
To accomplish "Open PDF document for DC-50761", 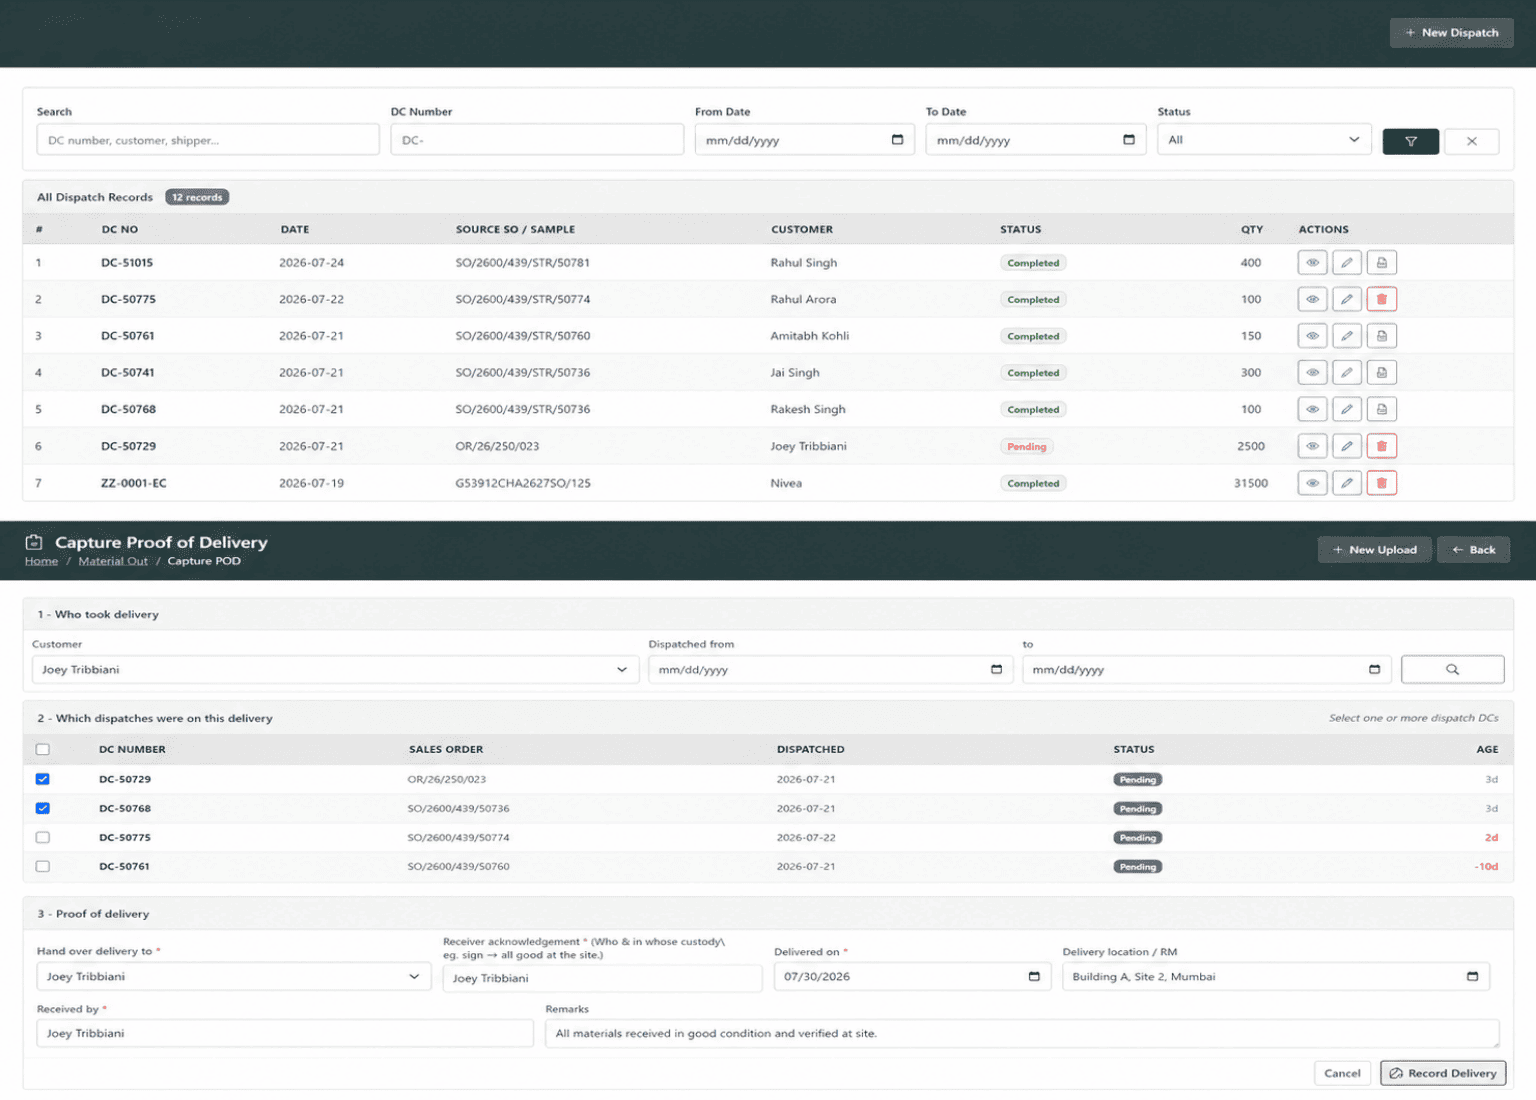I will point(1381,336).
